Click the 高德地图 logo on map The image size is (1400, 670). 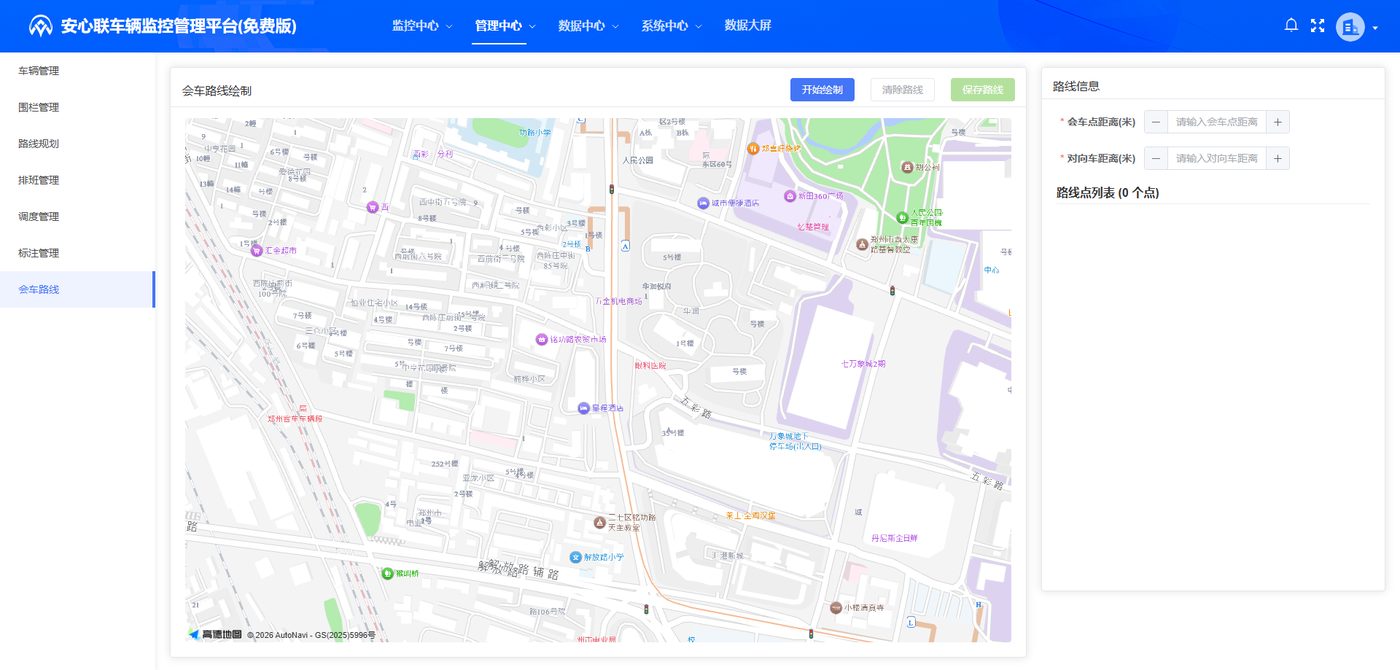tap(215, 634)
